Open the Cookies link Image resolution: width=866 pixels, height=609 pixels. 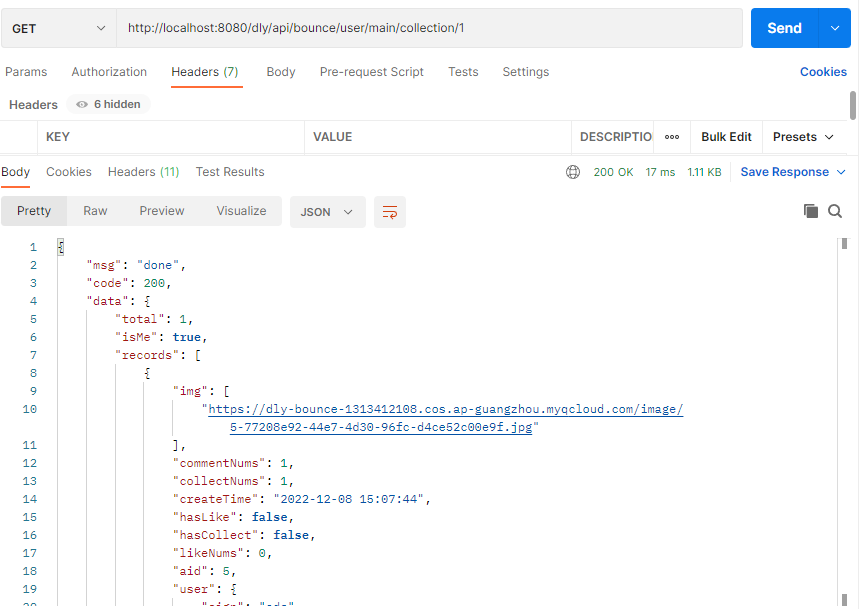823,72
